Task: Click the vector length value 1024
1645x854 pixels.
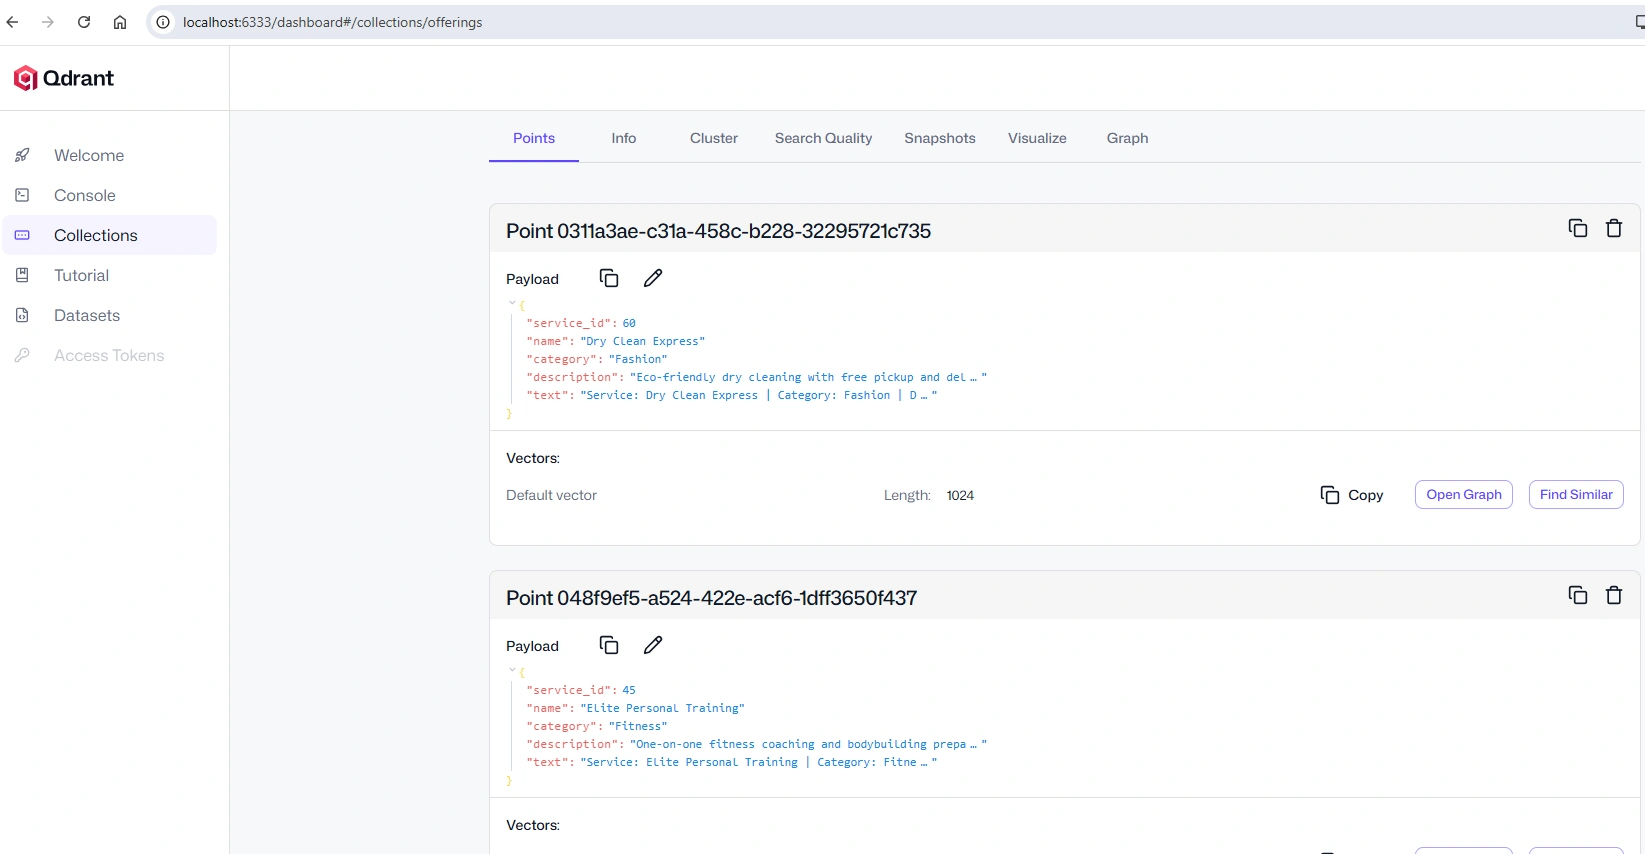Action: click(x=960, y=495)
